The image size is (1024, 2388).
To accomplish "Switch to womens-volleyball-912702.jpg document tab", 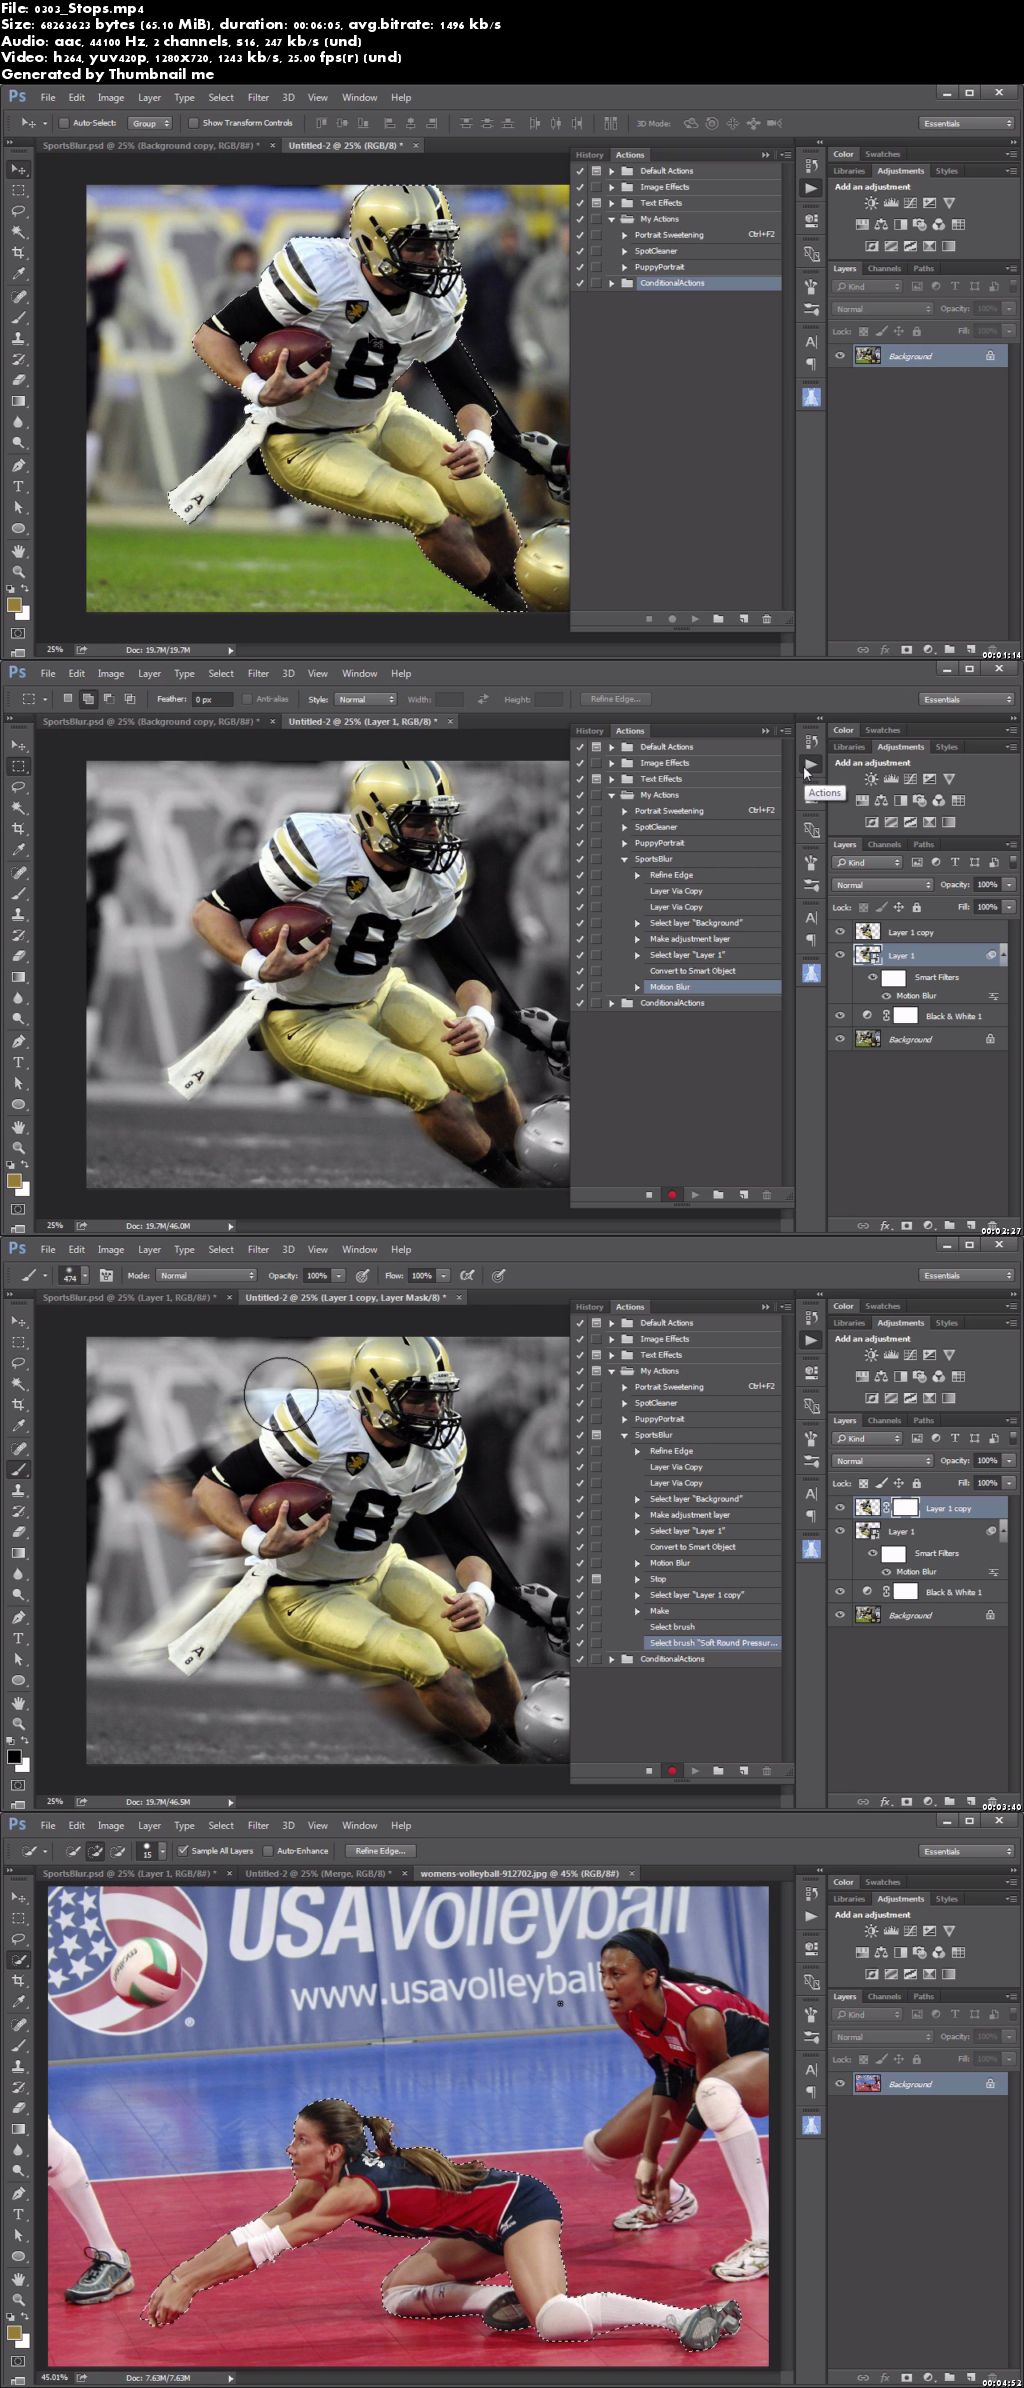I will tap(519, 1873).
